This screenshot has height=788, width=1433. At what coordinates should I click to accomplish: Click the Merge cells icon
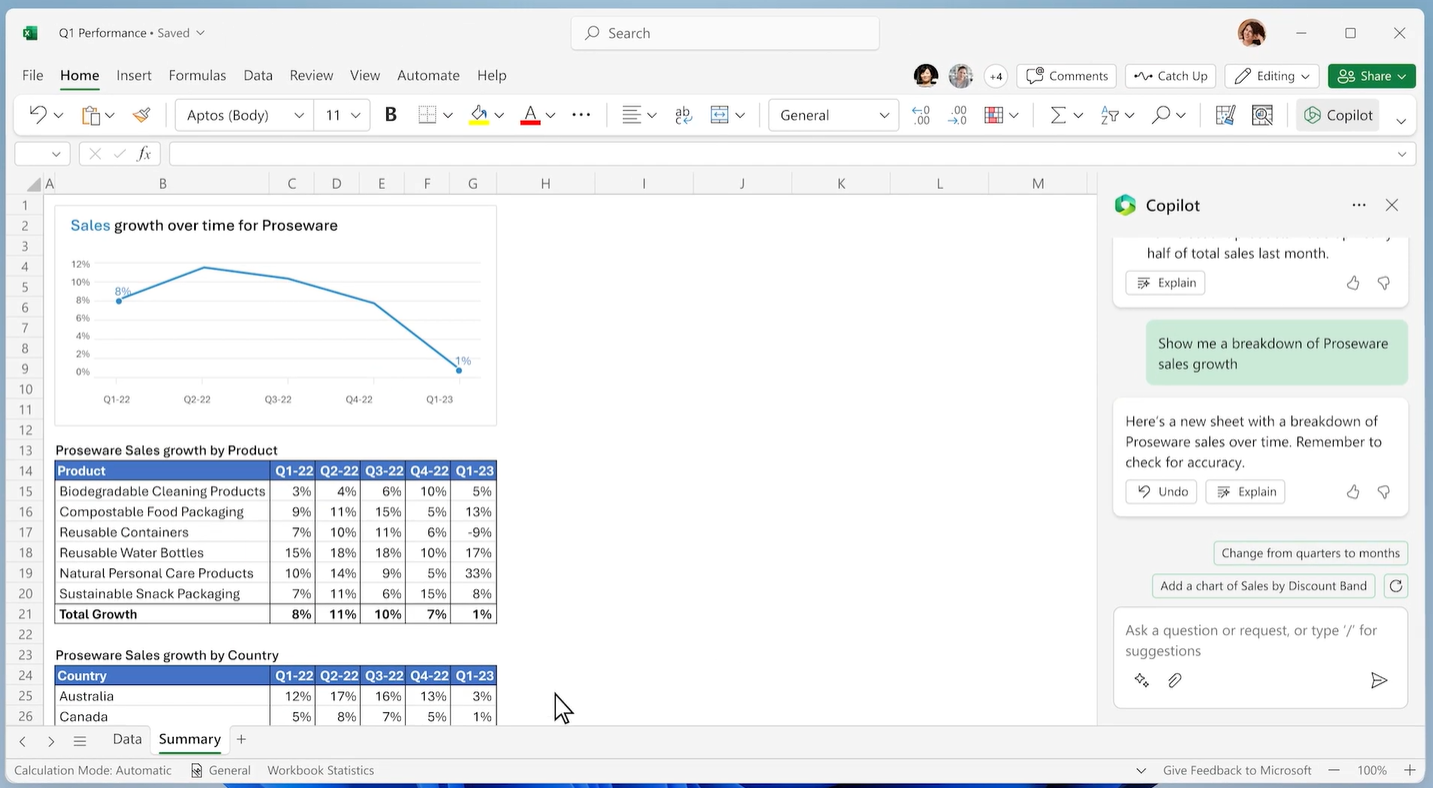pos(719,115)
